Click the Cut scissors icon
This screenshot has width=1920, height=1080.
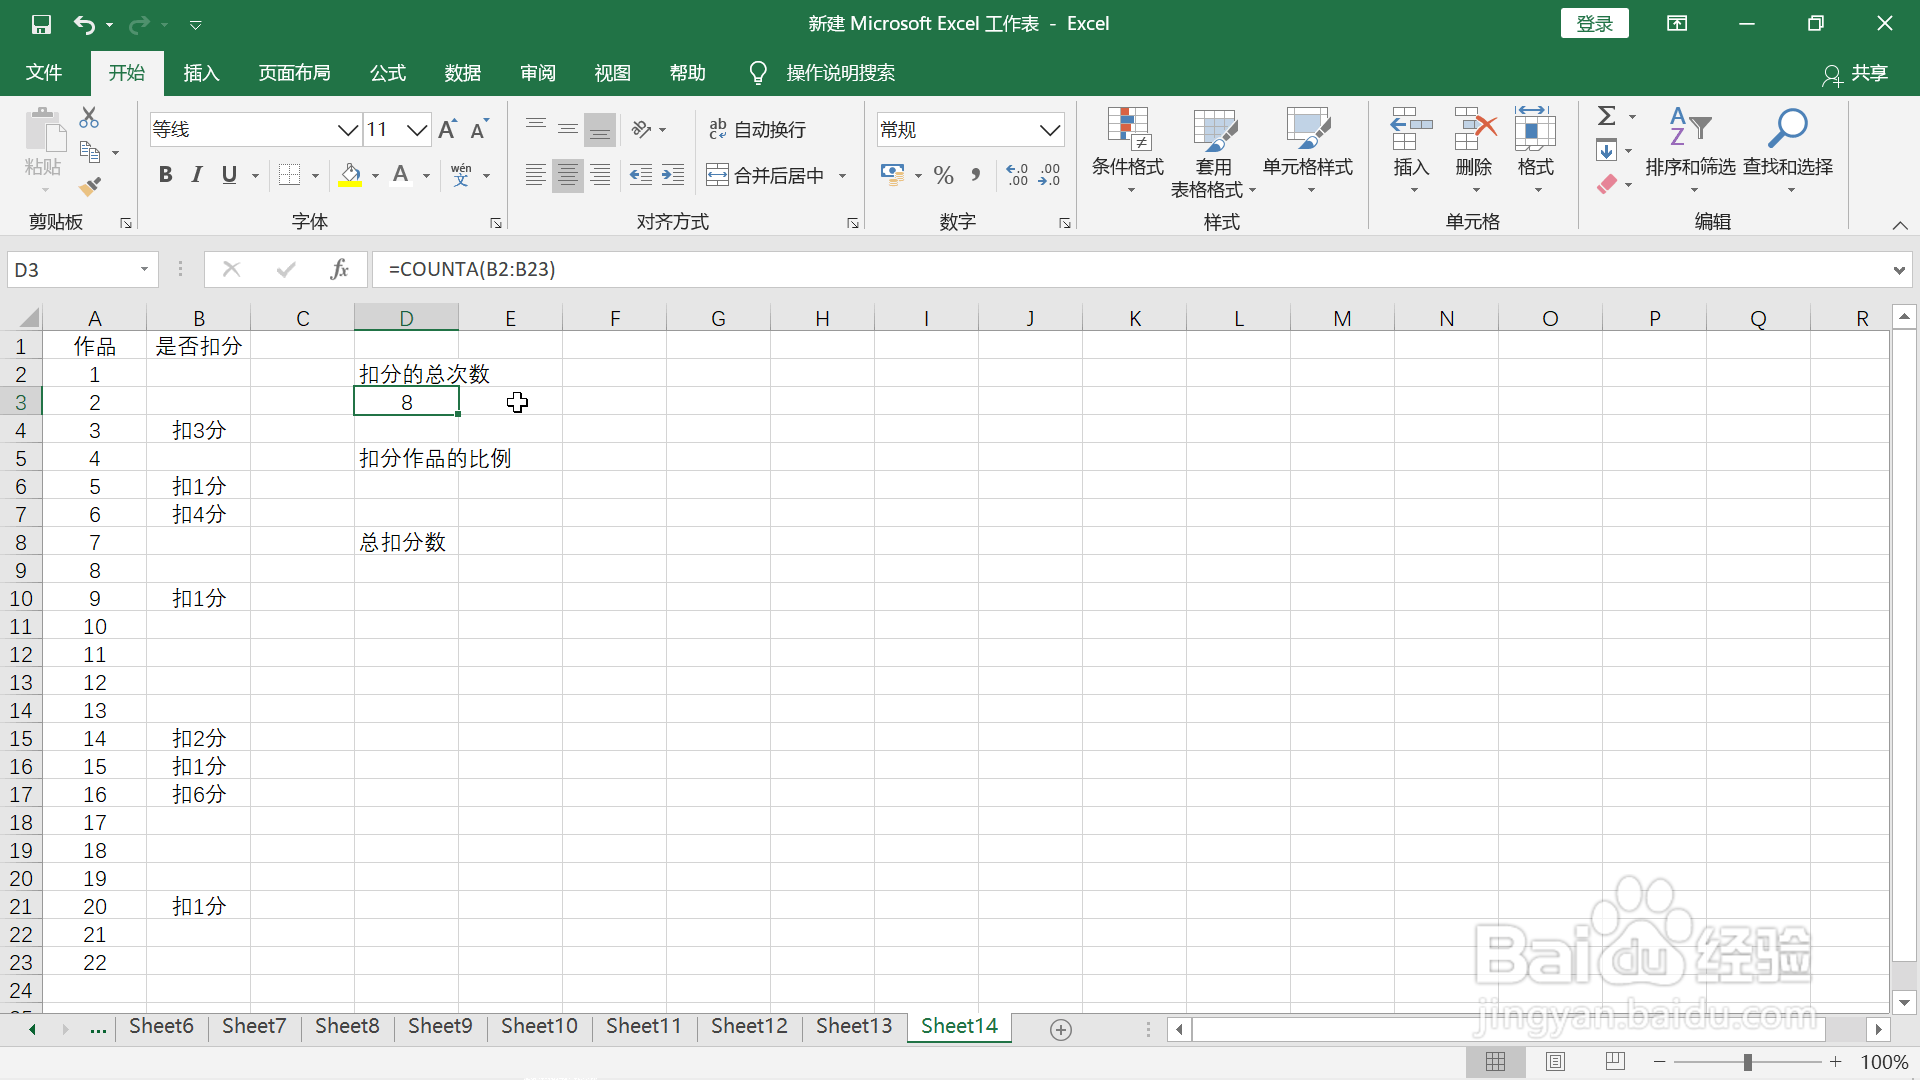pos(89,118)
